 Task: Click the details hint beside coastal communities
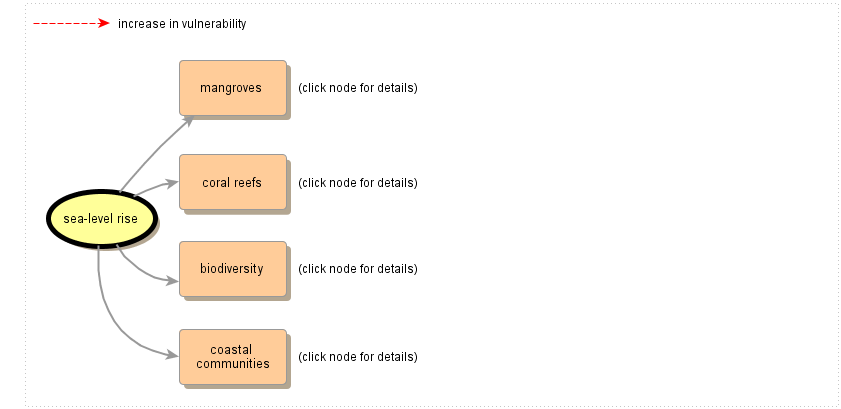coord(357,357)
